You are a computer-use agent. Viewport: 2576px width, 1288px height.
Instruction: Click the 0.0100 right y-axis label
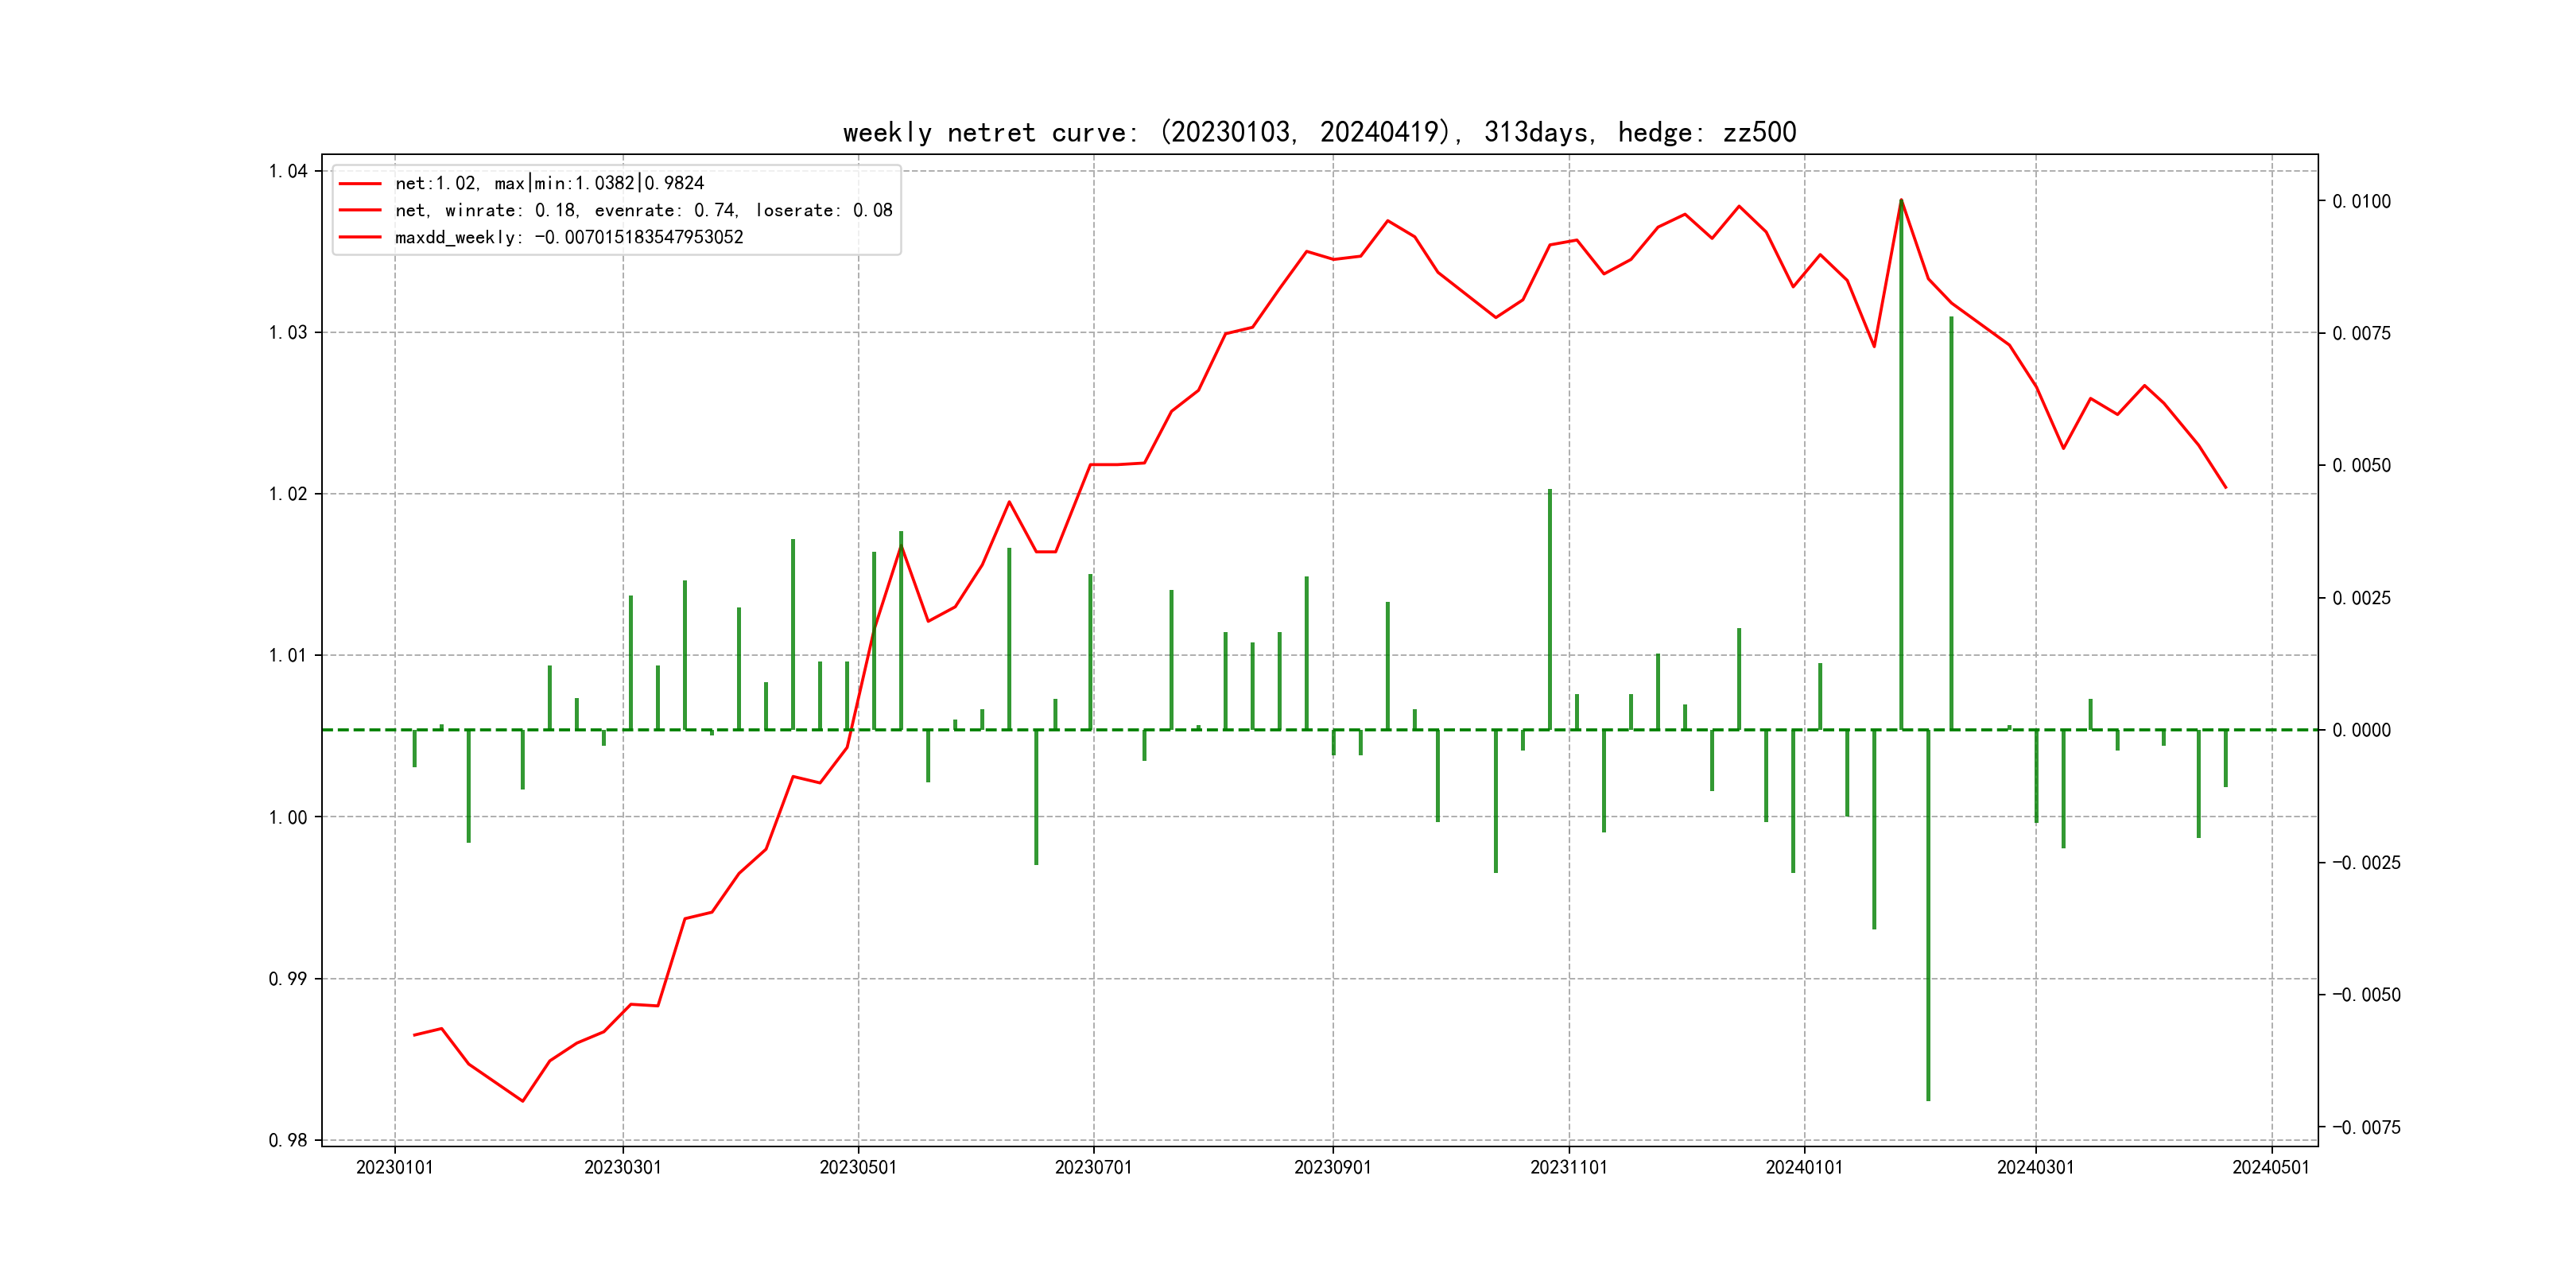[2361, 201]
